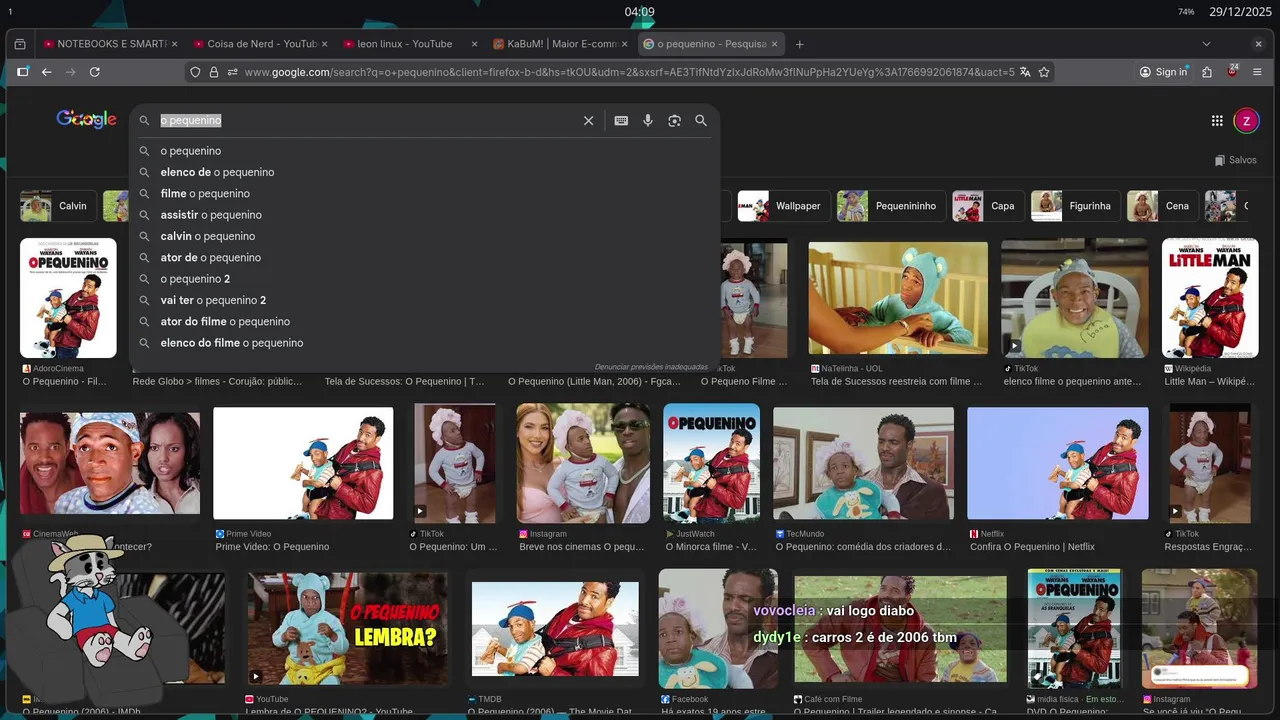
Task: Open the TMDB O Pequenino image result
Action: tap(555, 628)
